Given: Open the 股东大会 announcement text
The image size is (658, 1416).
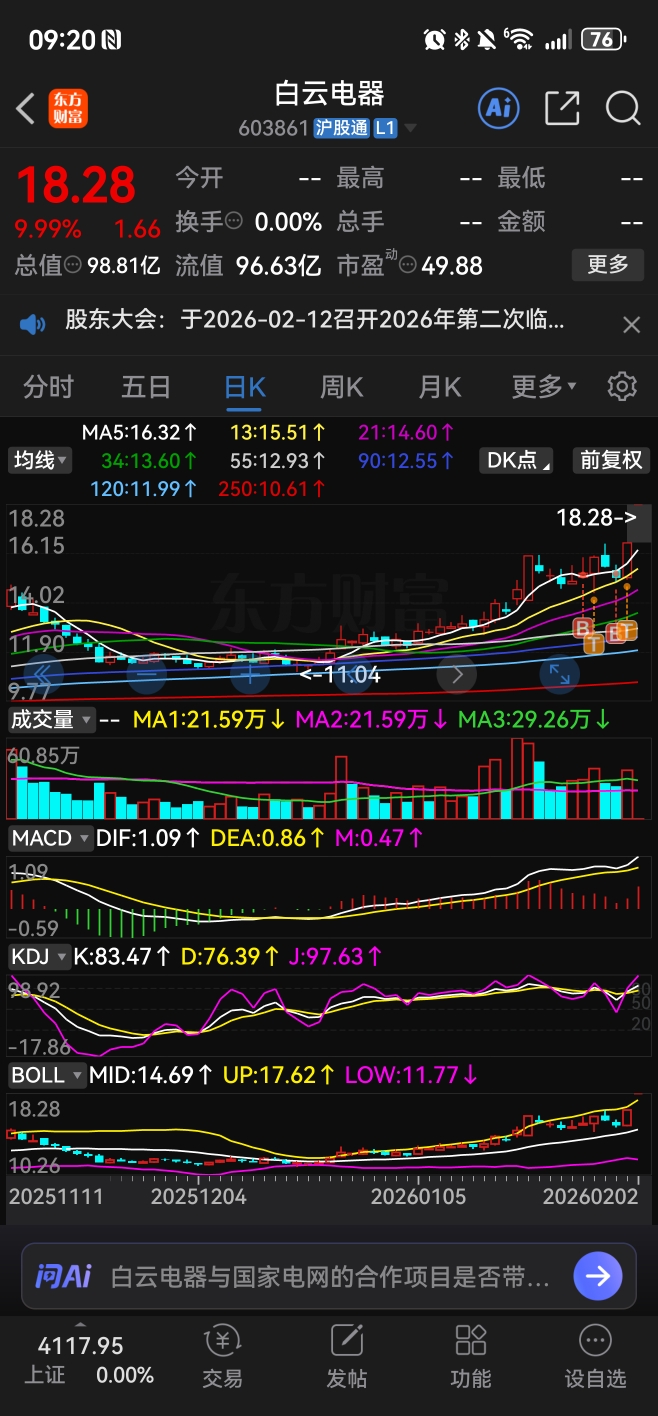Looking at the screenshot, I should pos(315,321).
